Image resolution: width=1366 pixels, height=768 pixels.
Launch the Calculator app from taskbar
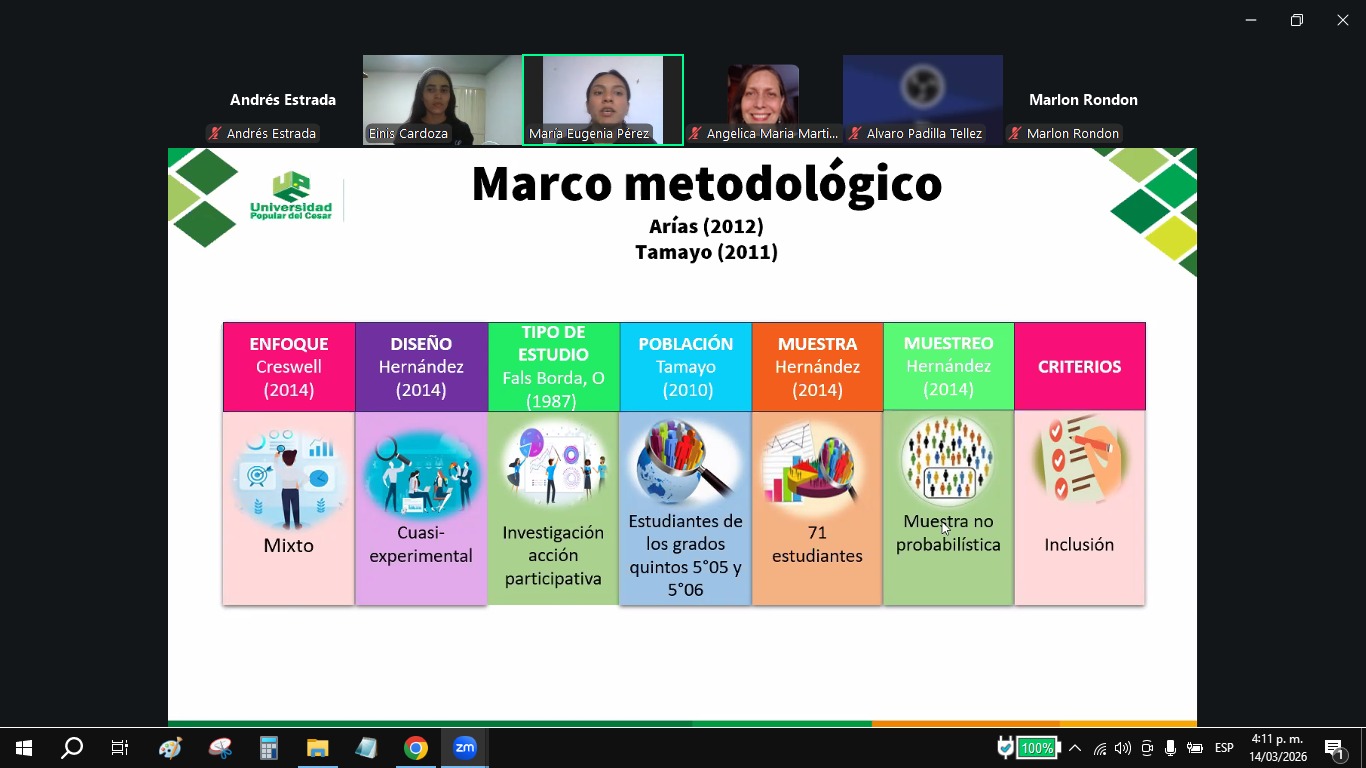coord(268,748)
